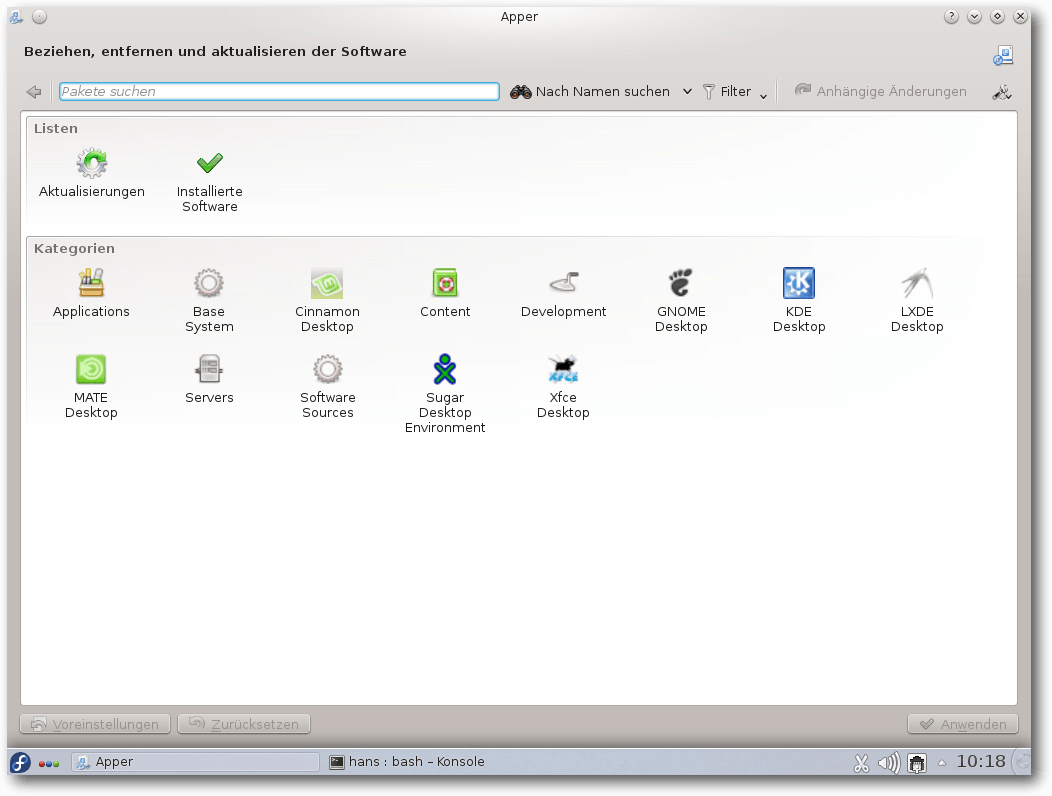Screen dimensions: 1052x796
Task: Open the MATE Desktop category
Action: 91,387
